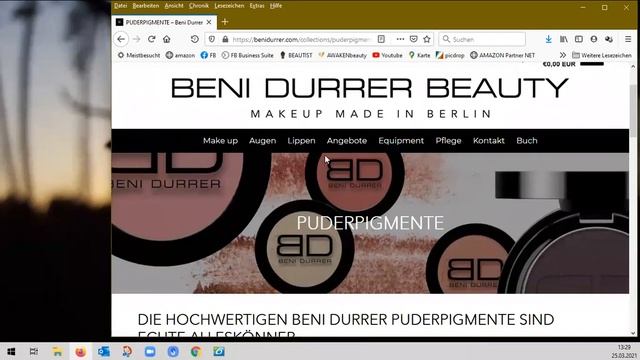Viewport: 640px width, 360px height.
Task: Open File Explorer from taskbar
Action: tap(57, 351)
